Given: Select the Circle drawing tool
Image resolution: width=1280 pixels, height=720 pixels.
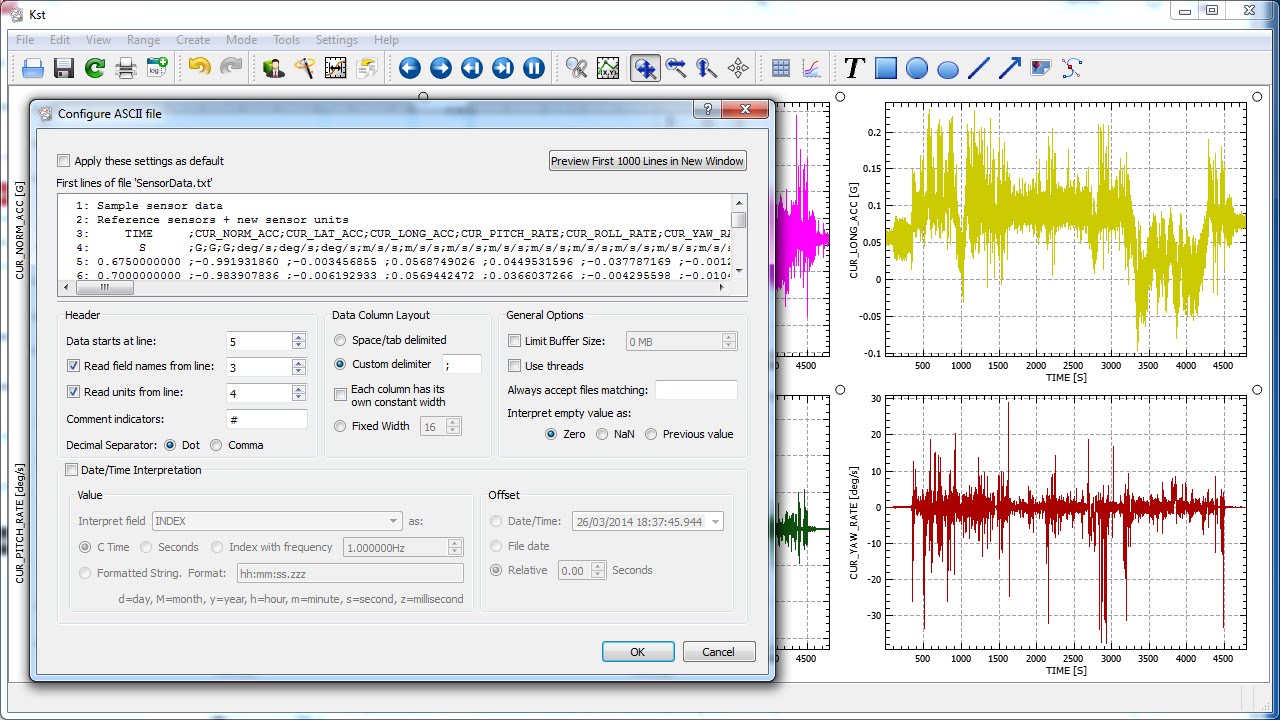Looking at the screenshot, I should [x=916, y=68].
